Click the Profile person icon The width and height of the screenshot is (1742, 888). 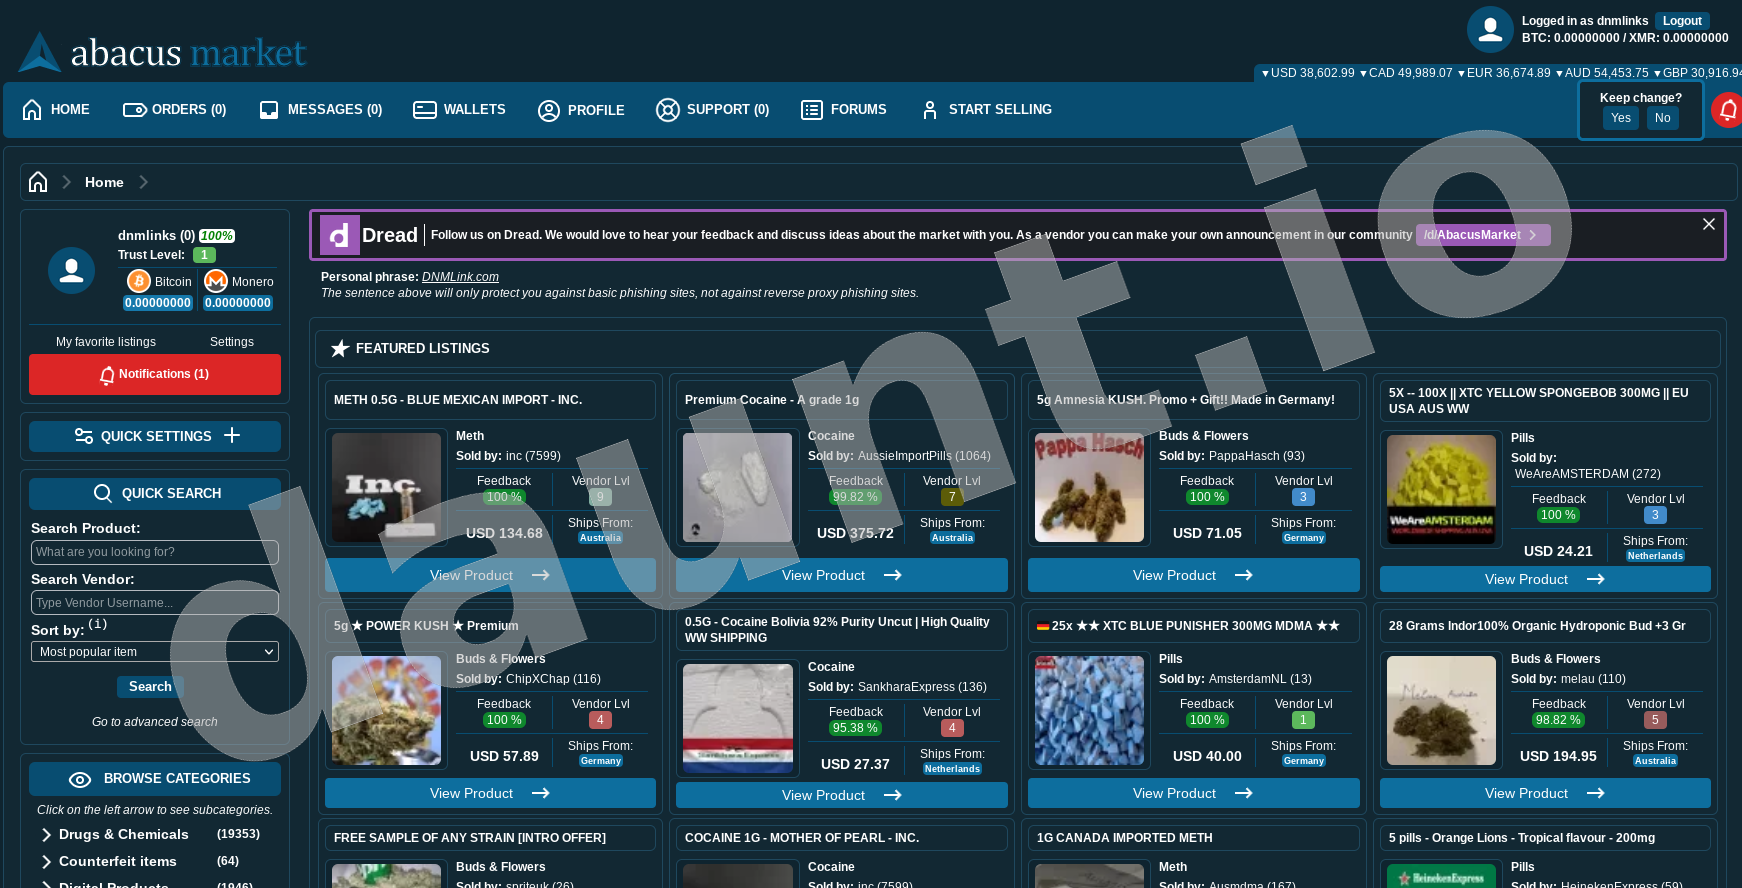[x=549, y=110]
